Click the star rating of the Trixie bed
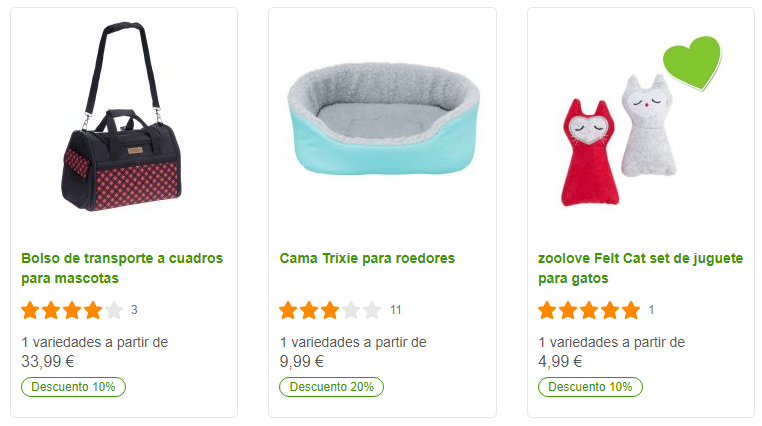The image size is (762, 426). 330,310
